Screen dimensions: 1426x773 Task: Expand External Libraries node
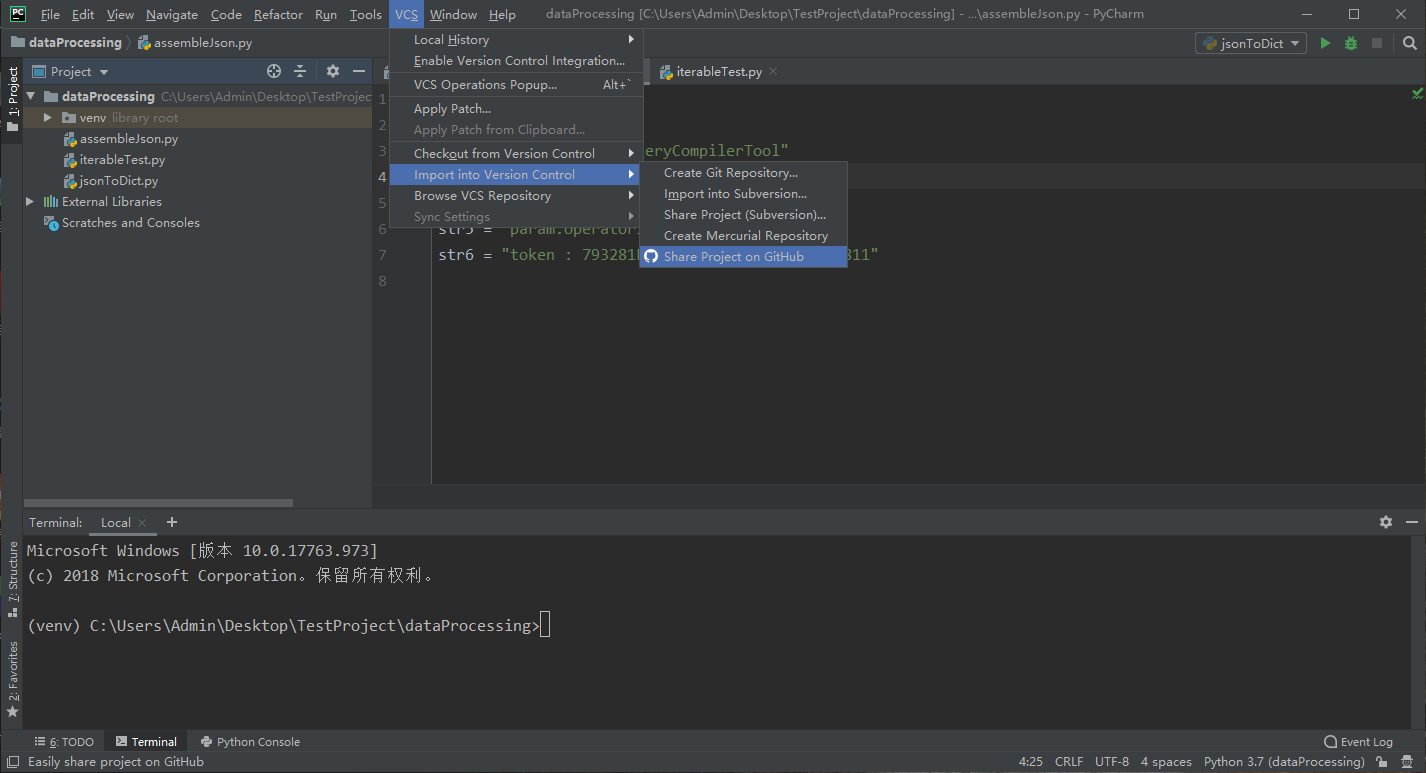point(31,201)
